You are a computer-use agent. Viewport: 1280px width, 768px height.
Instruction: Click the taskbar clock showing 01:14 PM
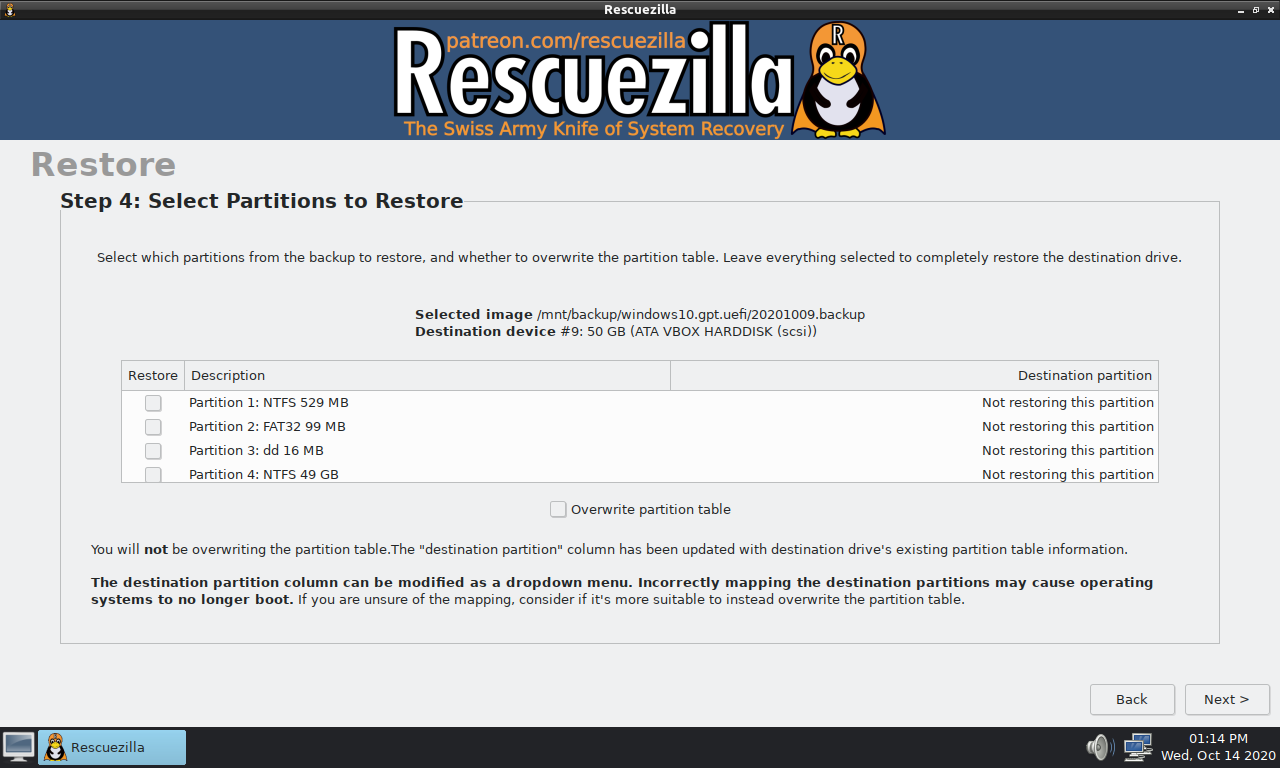pyautogui.click(x=1218, y=747)
